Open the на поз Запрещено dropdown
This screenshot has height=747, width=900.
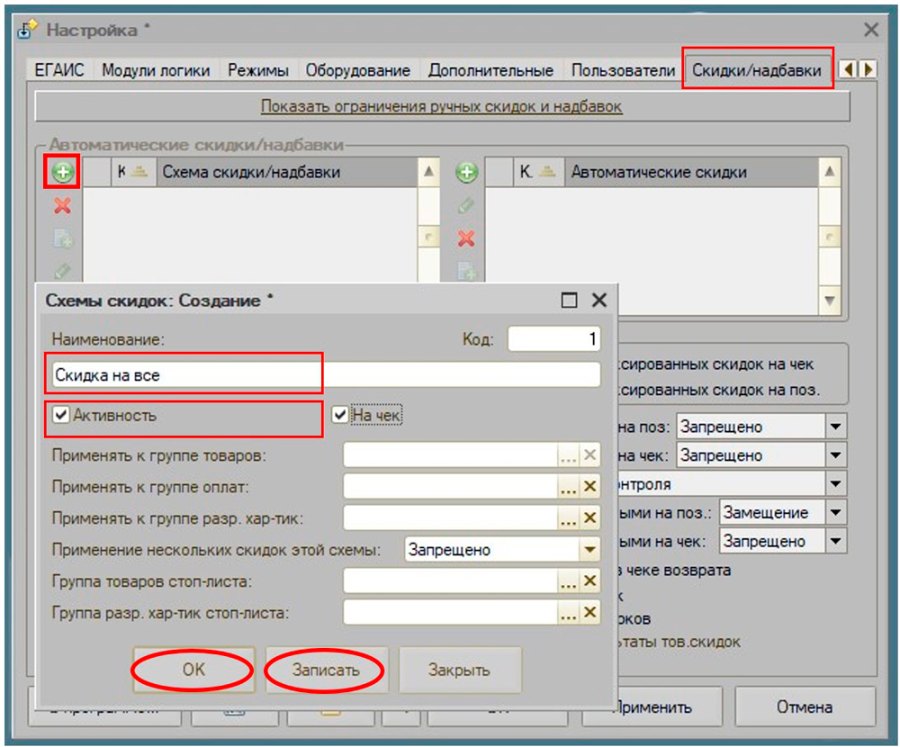click(836, 426)
